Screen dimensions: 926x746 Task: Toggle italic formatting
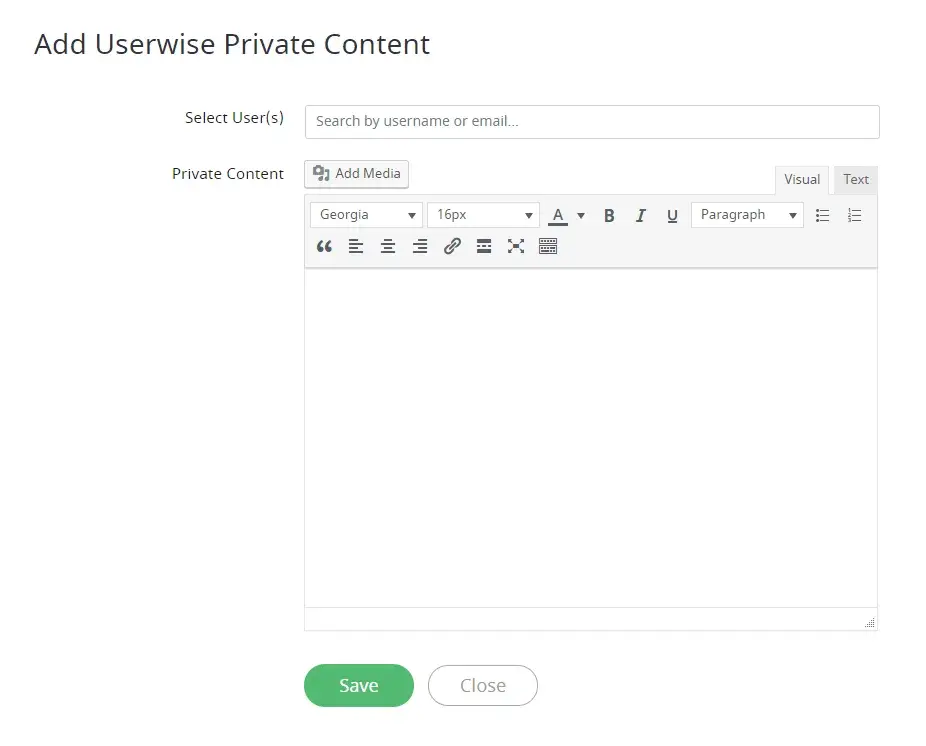click(641, 215)
